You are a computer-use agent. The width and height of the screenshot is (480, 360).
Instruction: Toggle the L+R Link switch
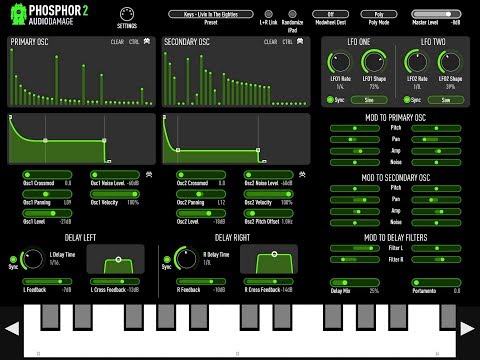pyautogui.click(x=268, y=14)
